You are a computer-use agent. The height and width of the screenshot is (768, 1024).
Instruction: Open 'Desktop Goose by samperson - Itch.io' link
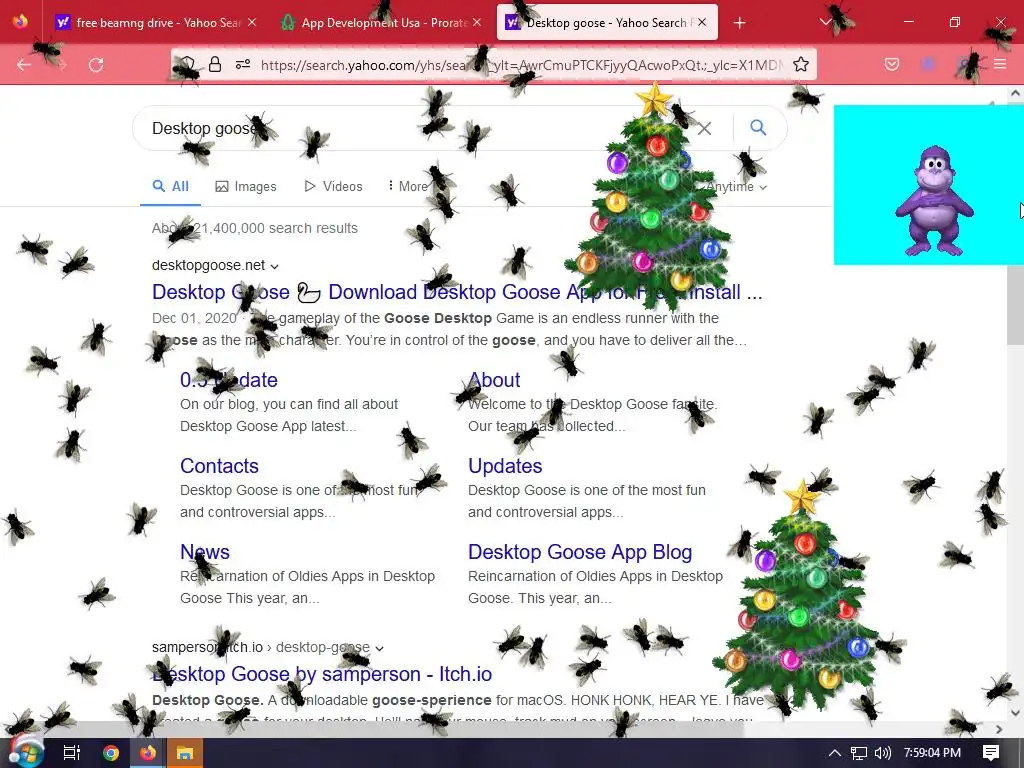(x=322, y=674)
